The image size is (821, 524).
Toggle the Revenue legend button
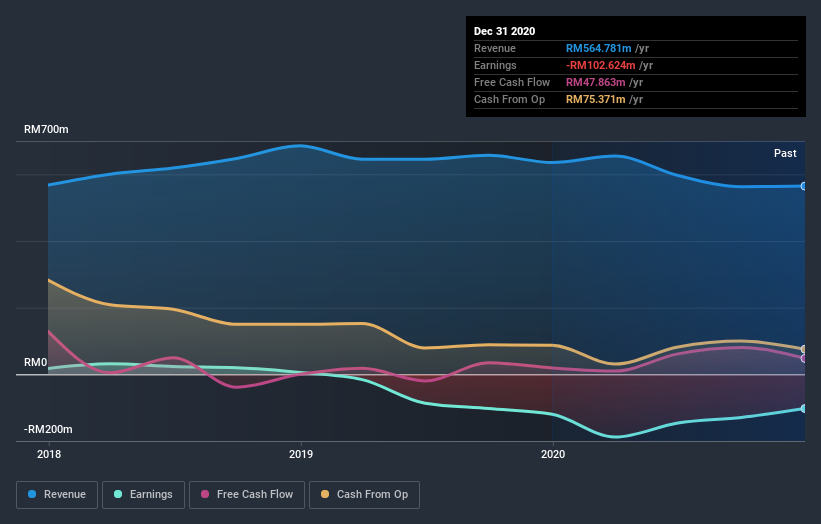point(57,495)
